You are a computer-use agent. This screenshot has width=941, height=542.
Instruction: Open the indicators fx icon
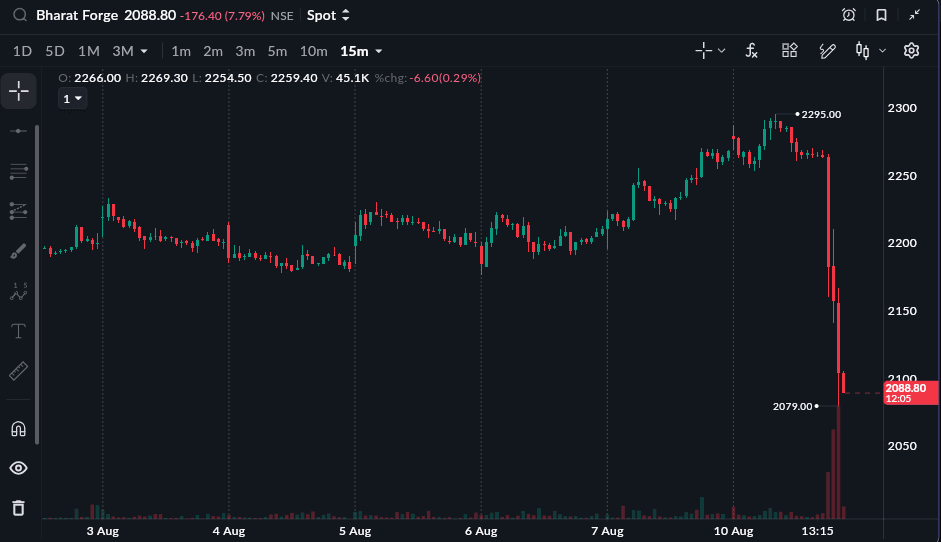(751, 51)
